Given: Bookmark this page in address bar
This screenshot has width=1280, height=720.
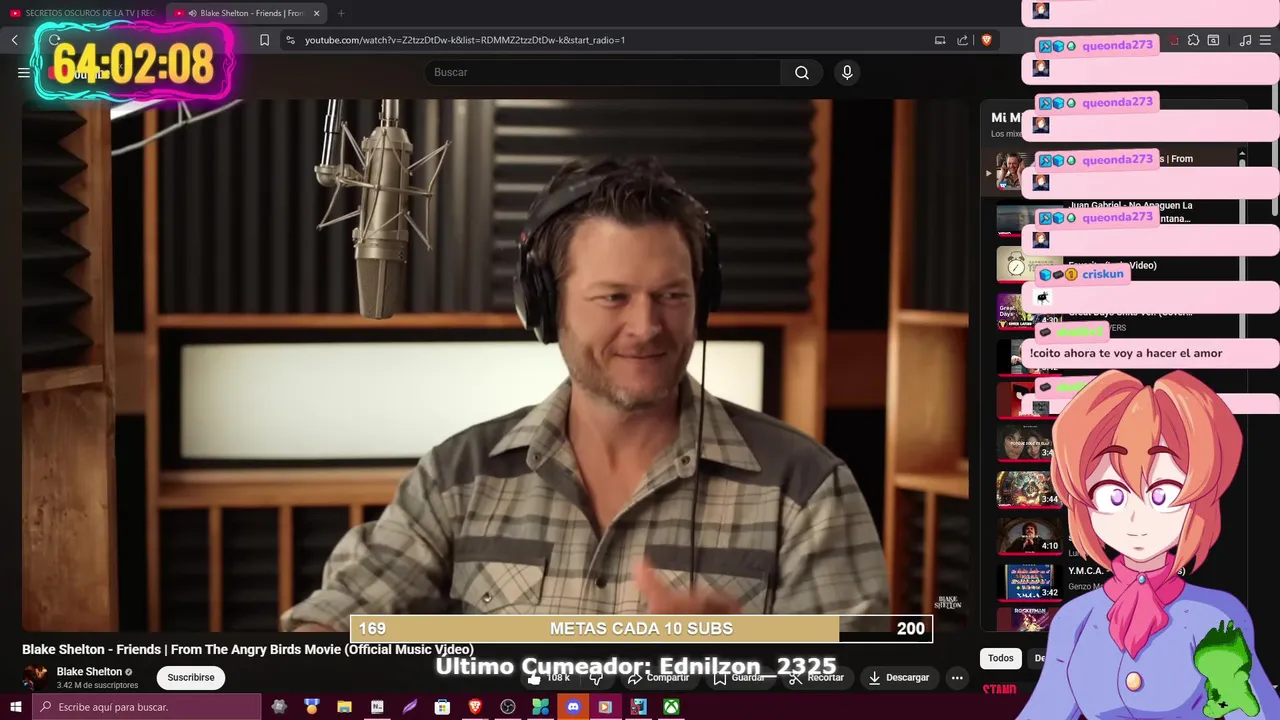Looking at the screenshot, I should [x=264, y=40].
